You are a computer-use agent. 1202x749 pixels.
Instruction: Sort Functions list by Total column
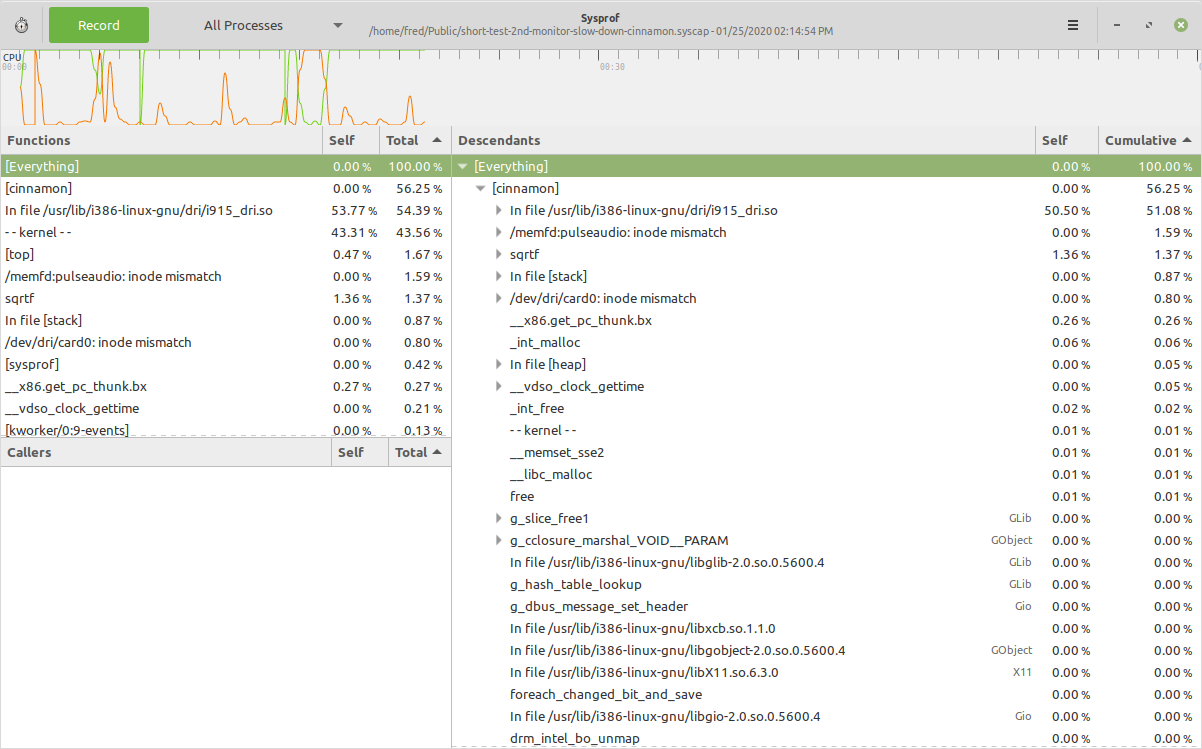tap(415, 141)
